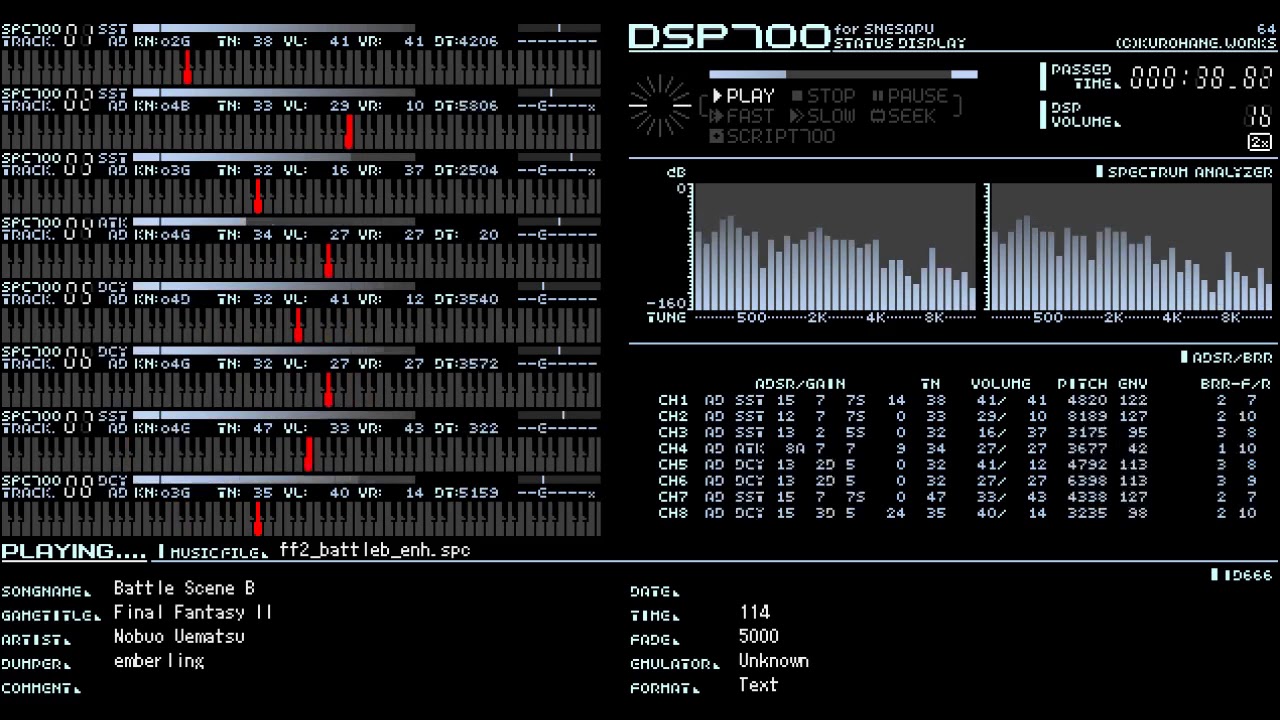Select the TIME value 114

(755, 612)
